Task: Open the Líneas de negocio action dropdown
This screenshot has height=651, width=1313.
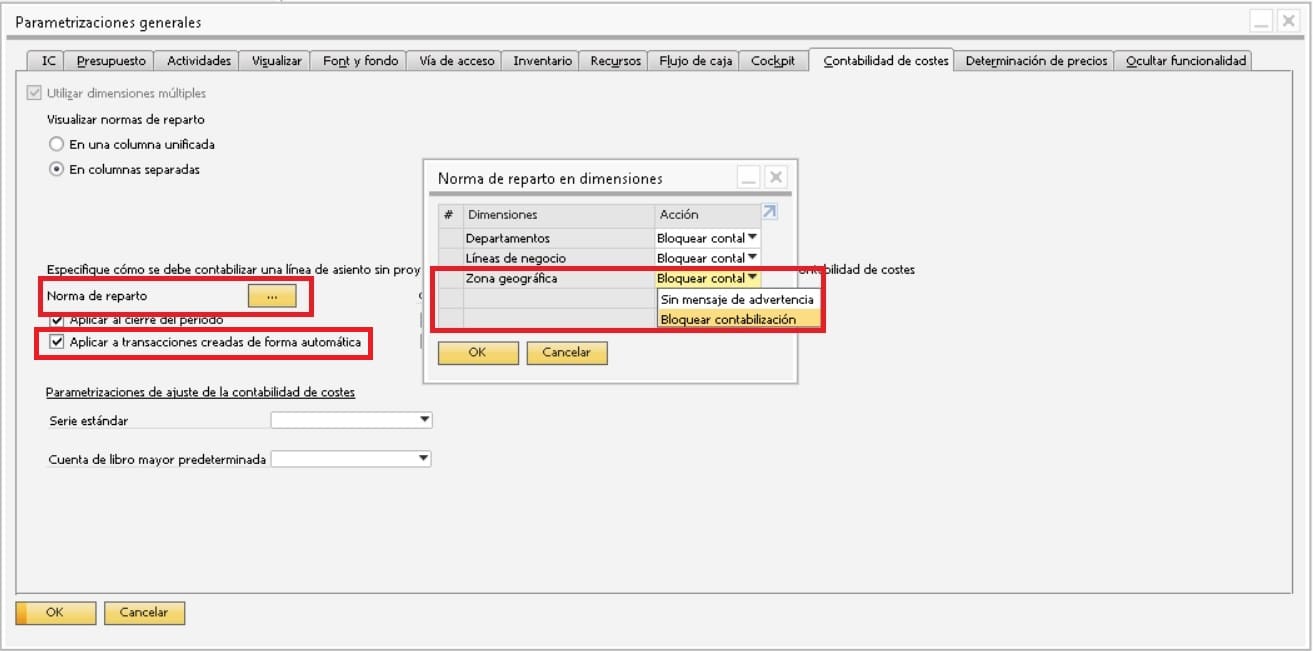Action: [x=753, y=258]
